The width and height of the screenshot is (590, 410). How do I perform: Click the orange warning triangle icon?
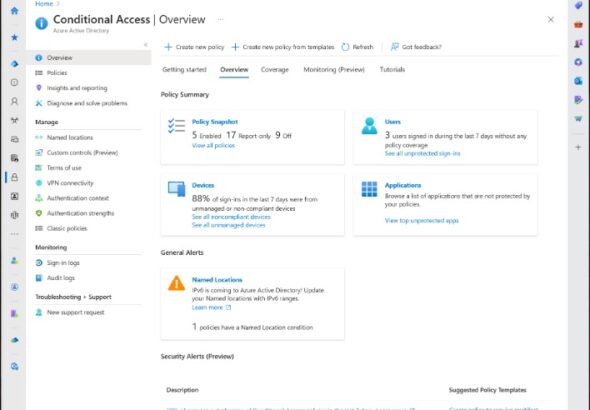176,283
